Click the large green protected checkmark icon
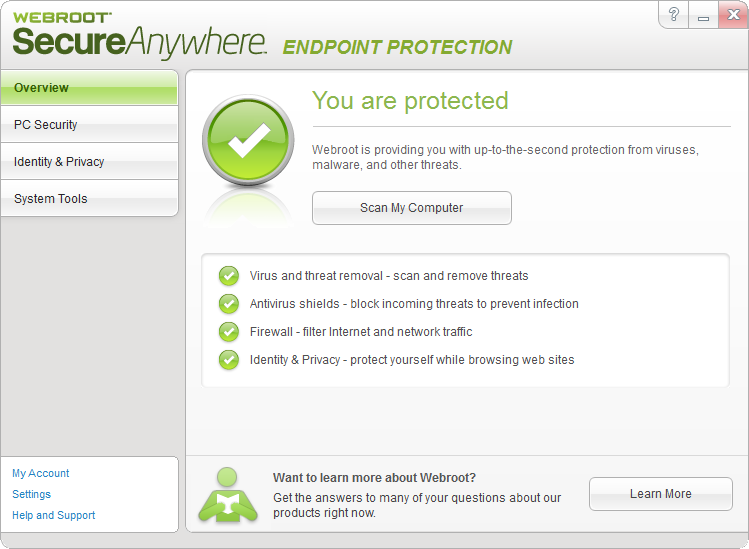The width and height of the screenshot is (749, 549). click(247, 145)
